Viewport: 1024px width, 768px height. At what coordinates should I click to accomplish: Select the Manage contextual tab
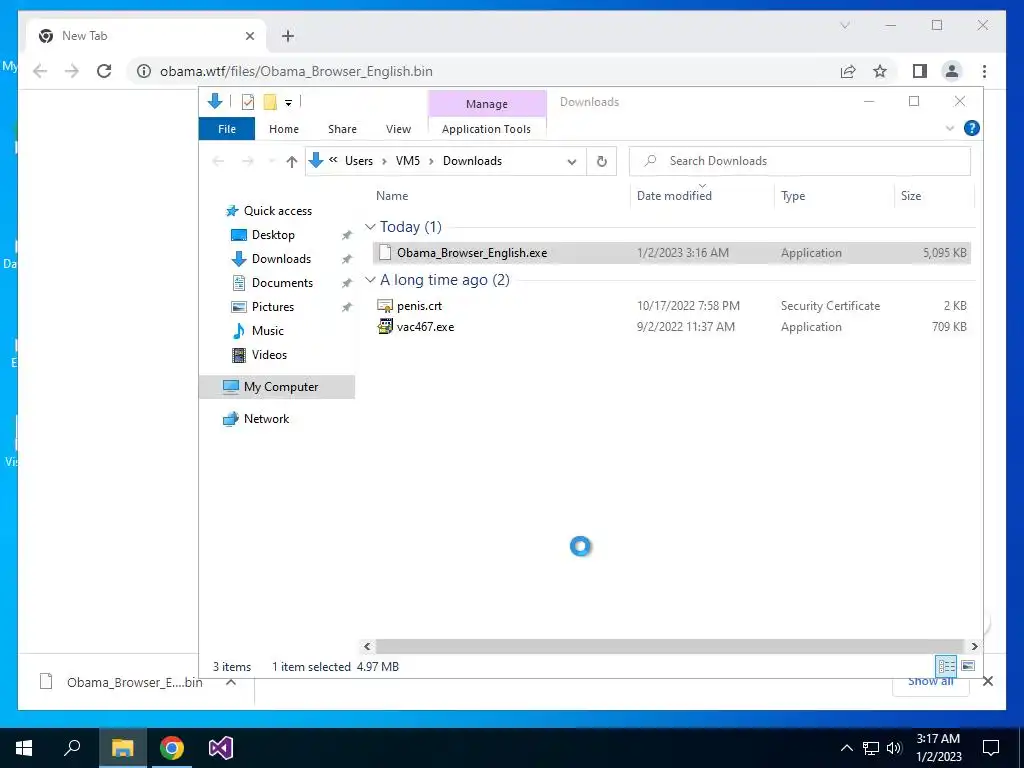(x=487, y=104)
